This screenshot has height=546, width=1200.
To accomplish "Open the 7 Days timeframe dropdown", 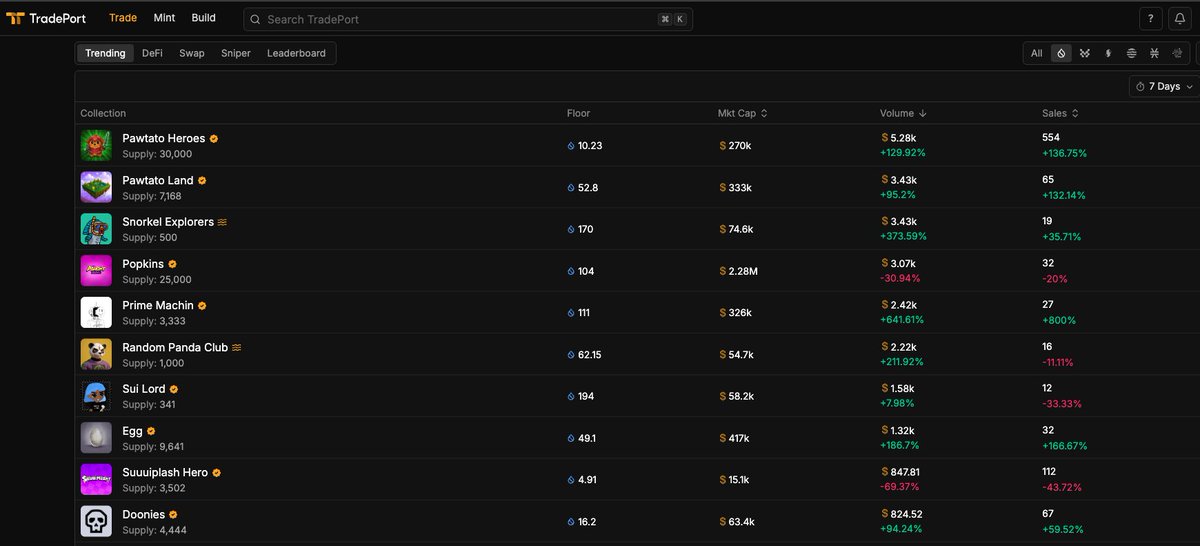I will point(1164,87).
